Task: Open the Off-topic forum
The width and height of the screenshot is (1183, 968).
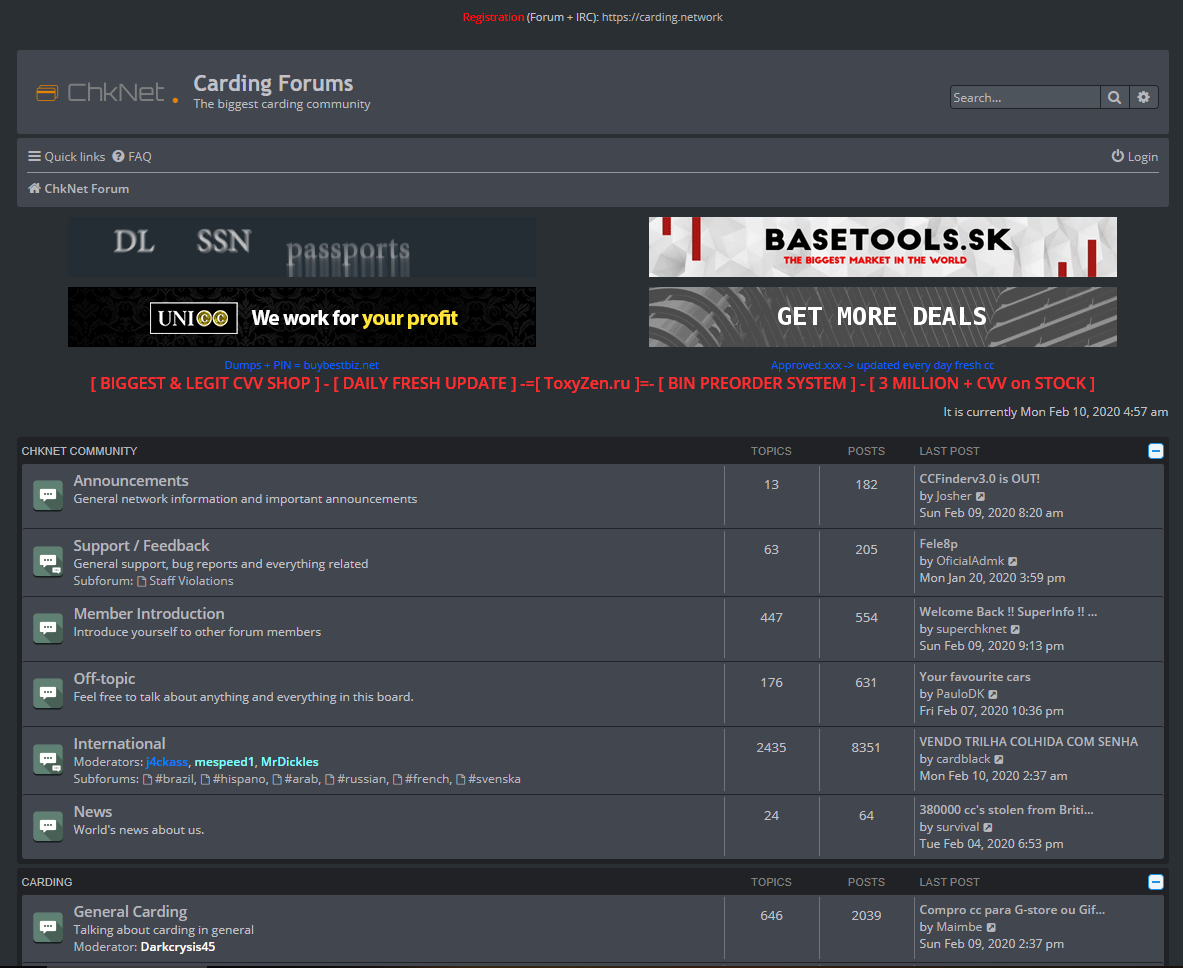Action: [x=104, y=678]
